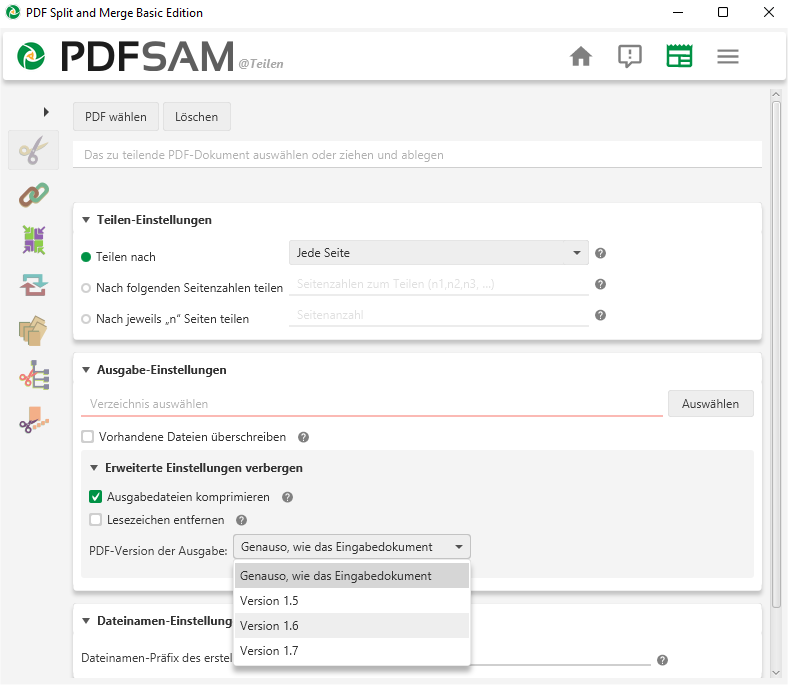Click the Seitenanzahl input field
Viewport: 788px width, 685px height.
pos(438,316)
